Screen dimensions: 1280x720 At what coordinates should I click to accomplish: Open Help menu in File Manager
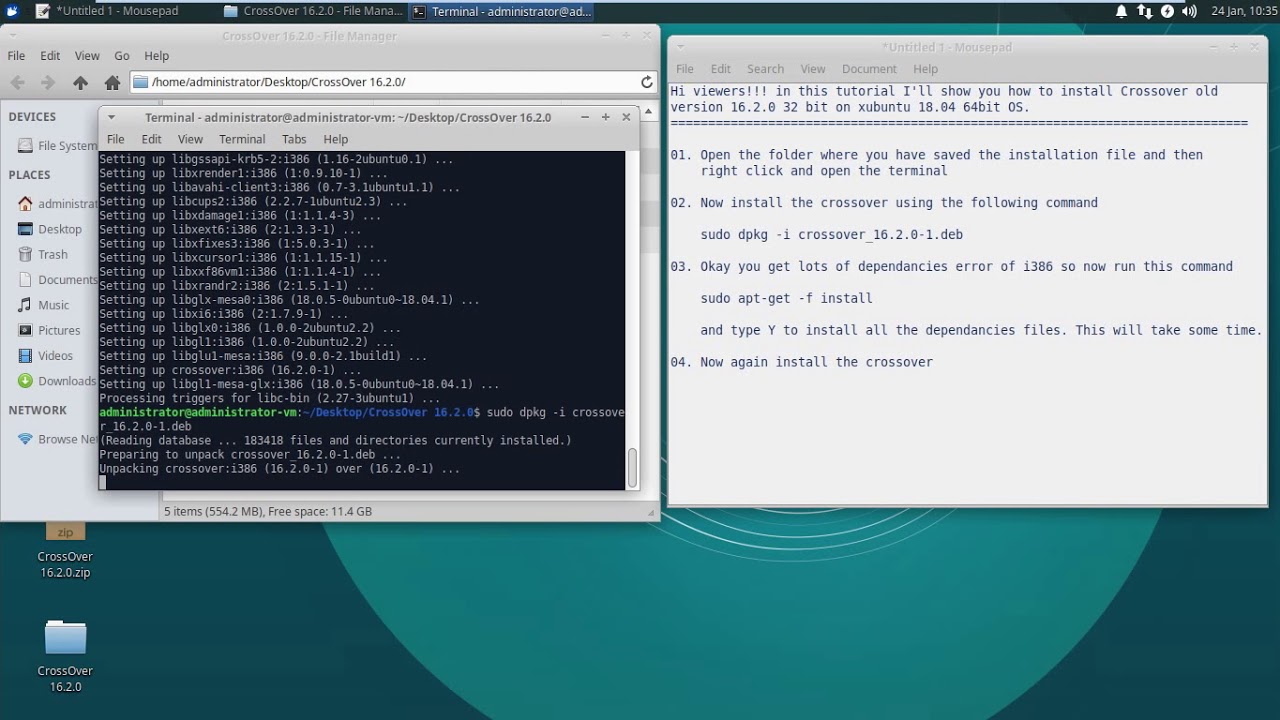pos(156,56)
